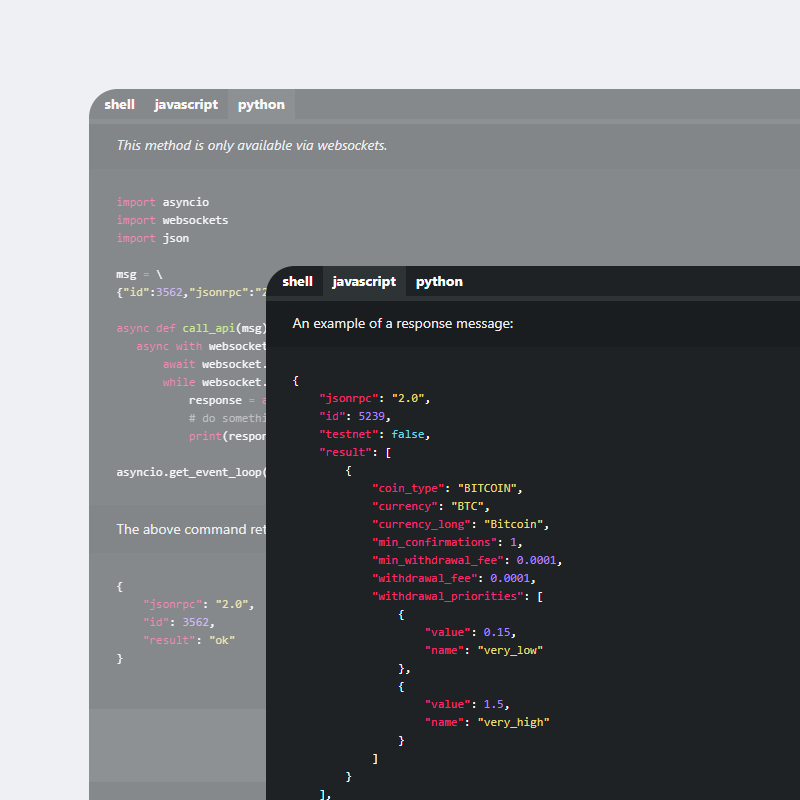Click the "withdrawal_priorities" key line

click(457, 596)
